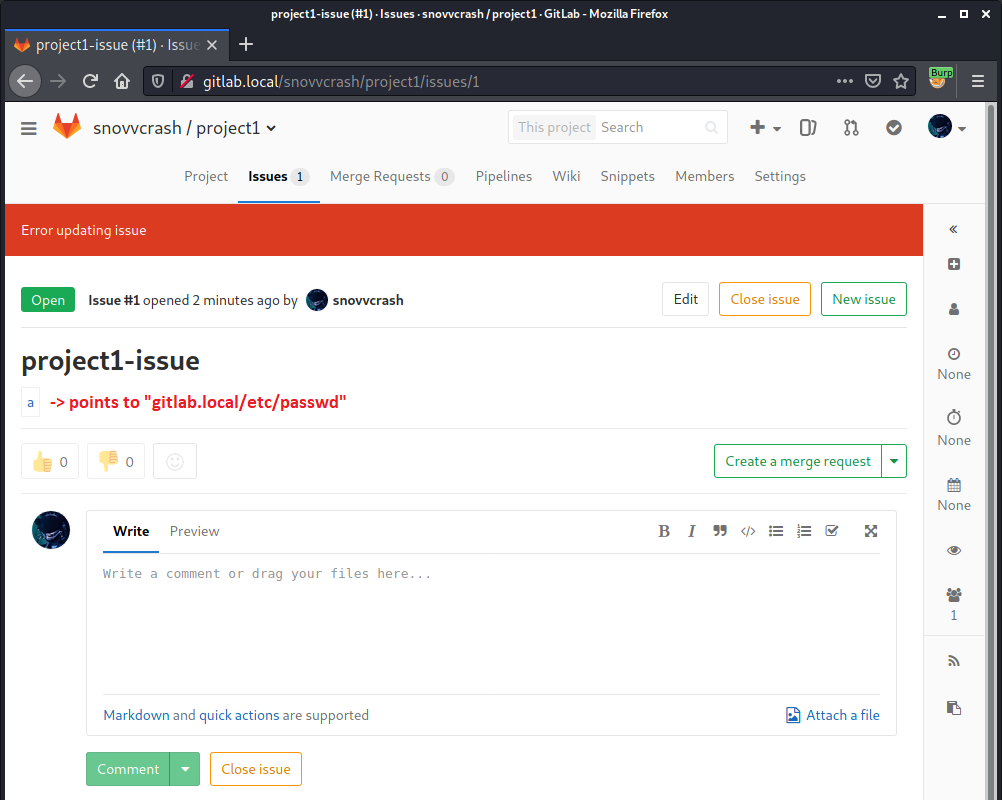Add a bulleted list in comment
The image size is (1002, 800).
coord(775,531)
